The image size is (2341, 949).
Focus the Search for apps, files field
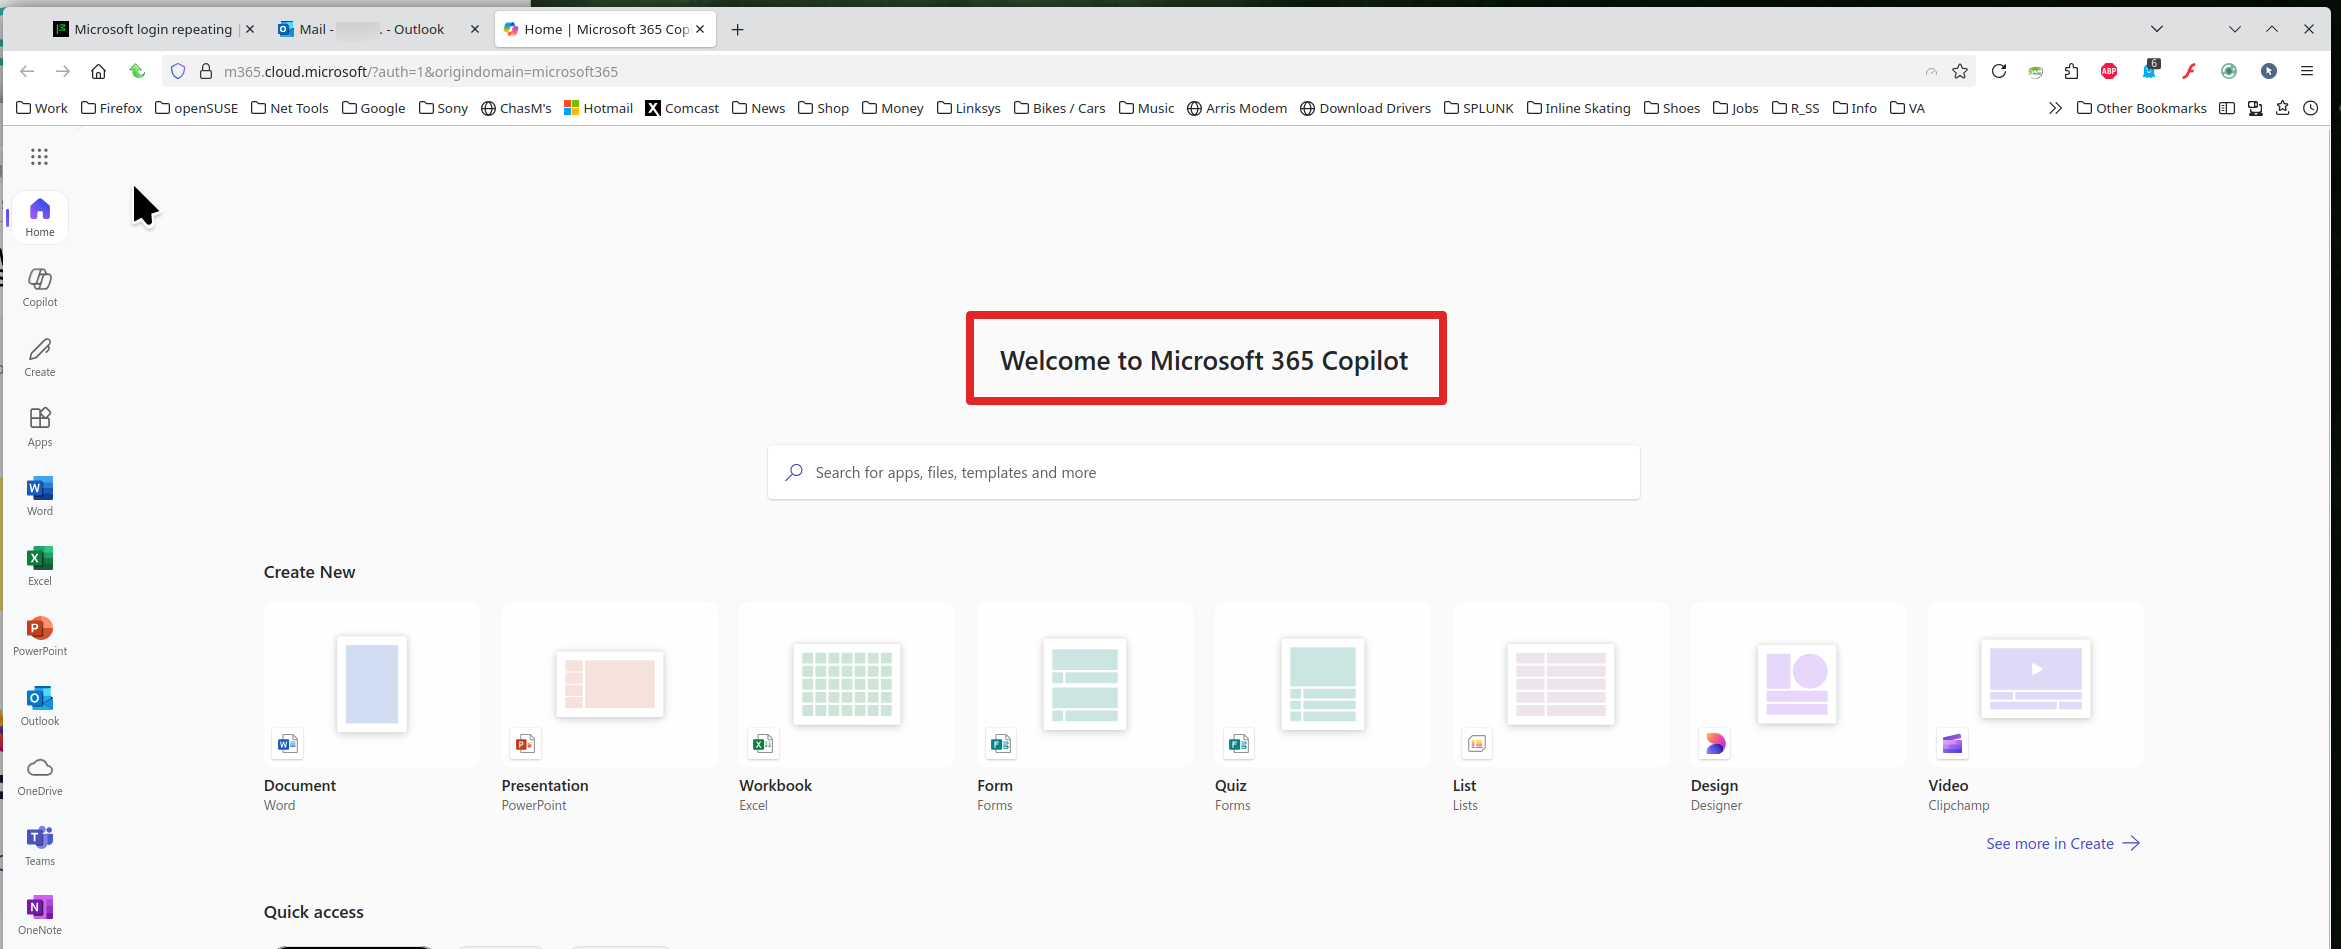1203,472
